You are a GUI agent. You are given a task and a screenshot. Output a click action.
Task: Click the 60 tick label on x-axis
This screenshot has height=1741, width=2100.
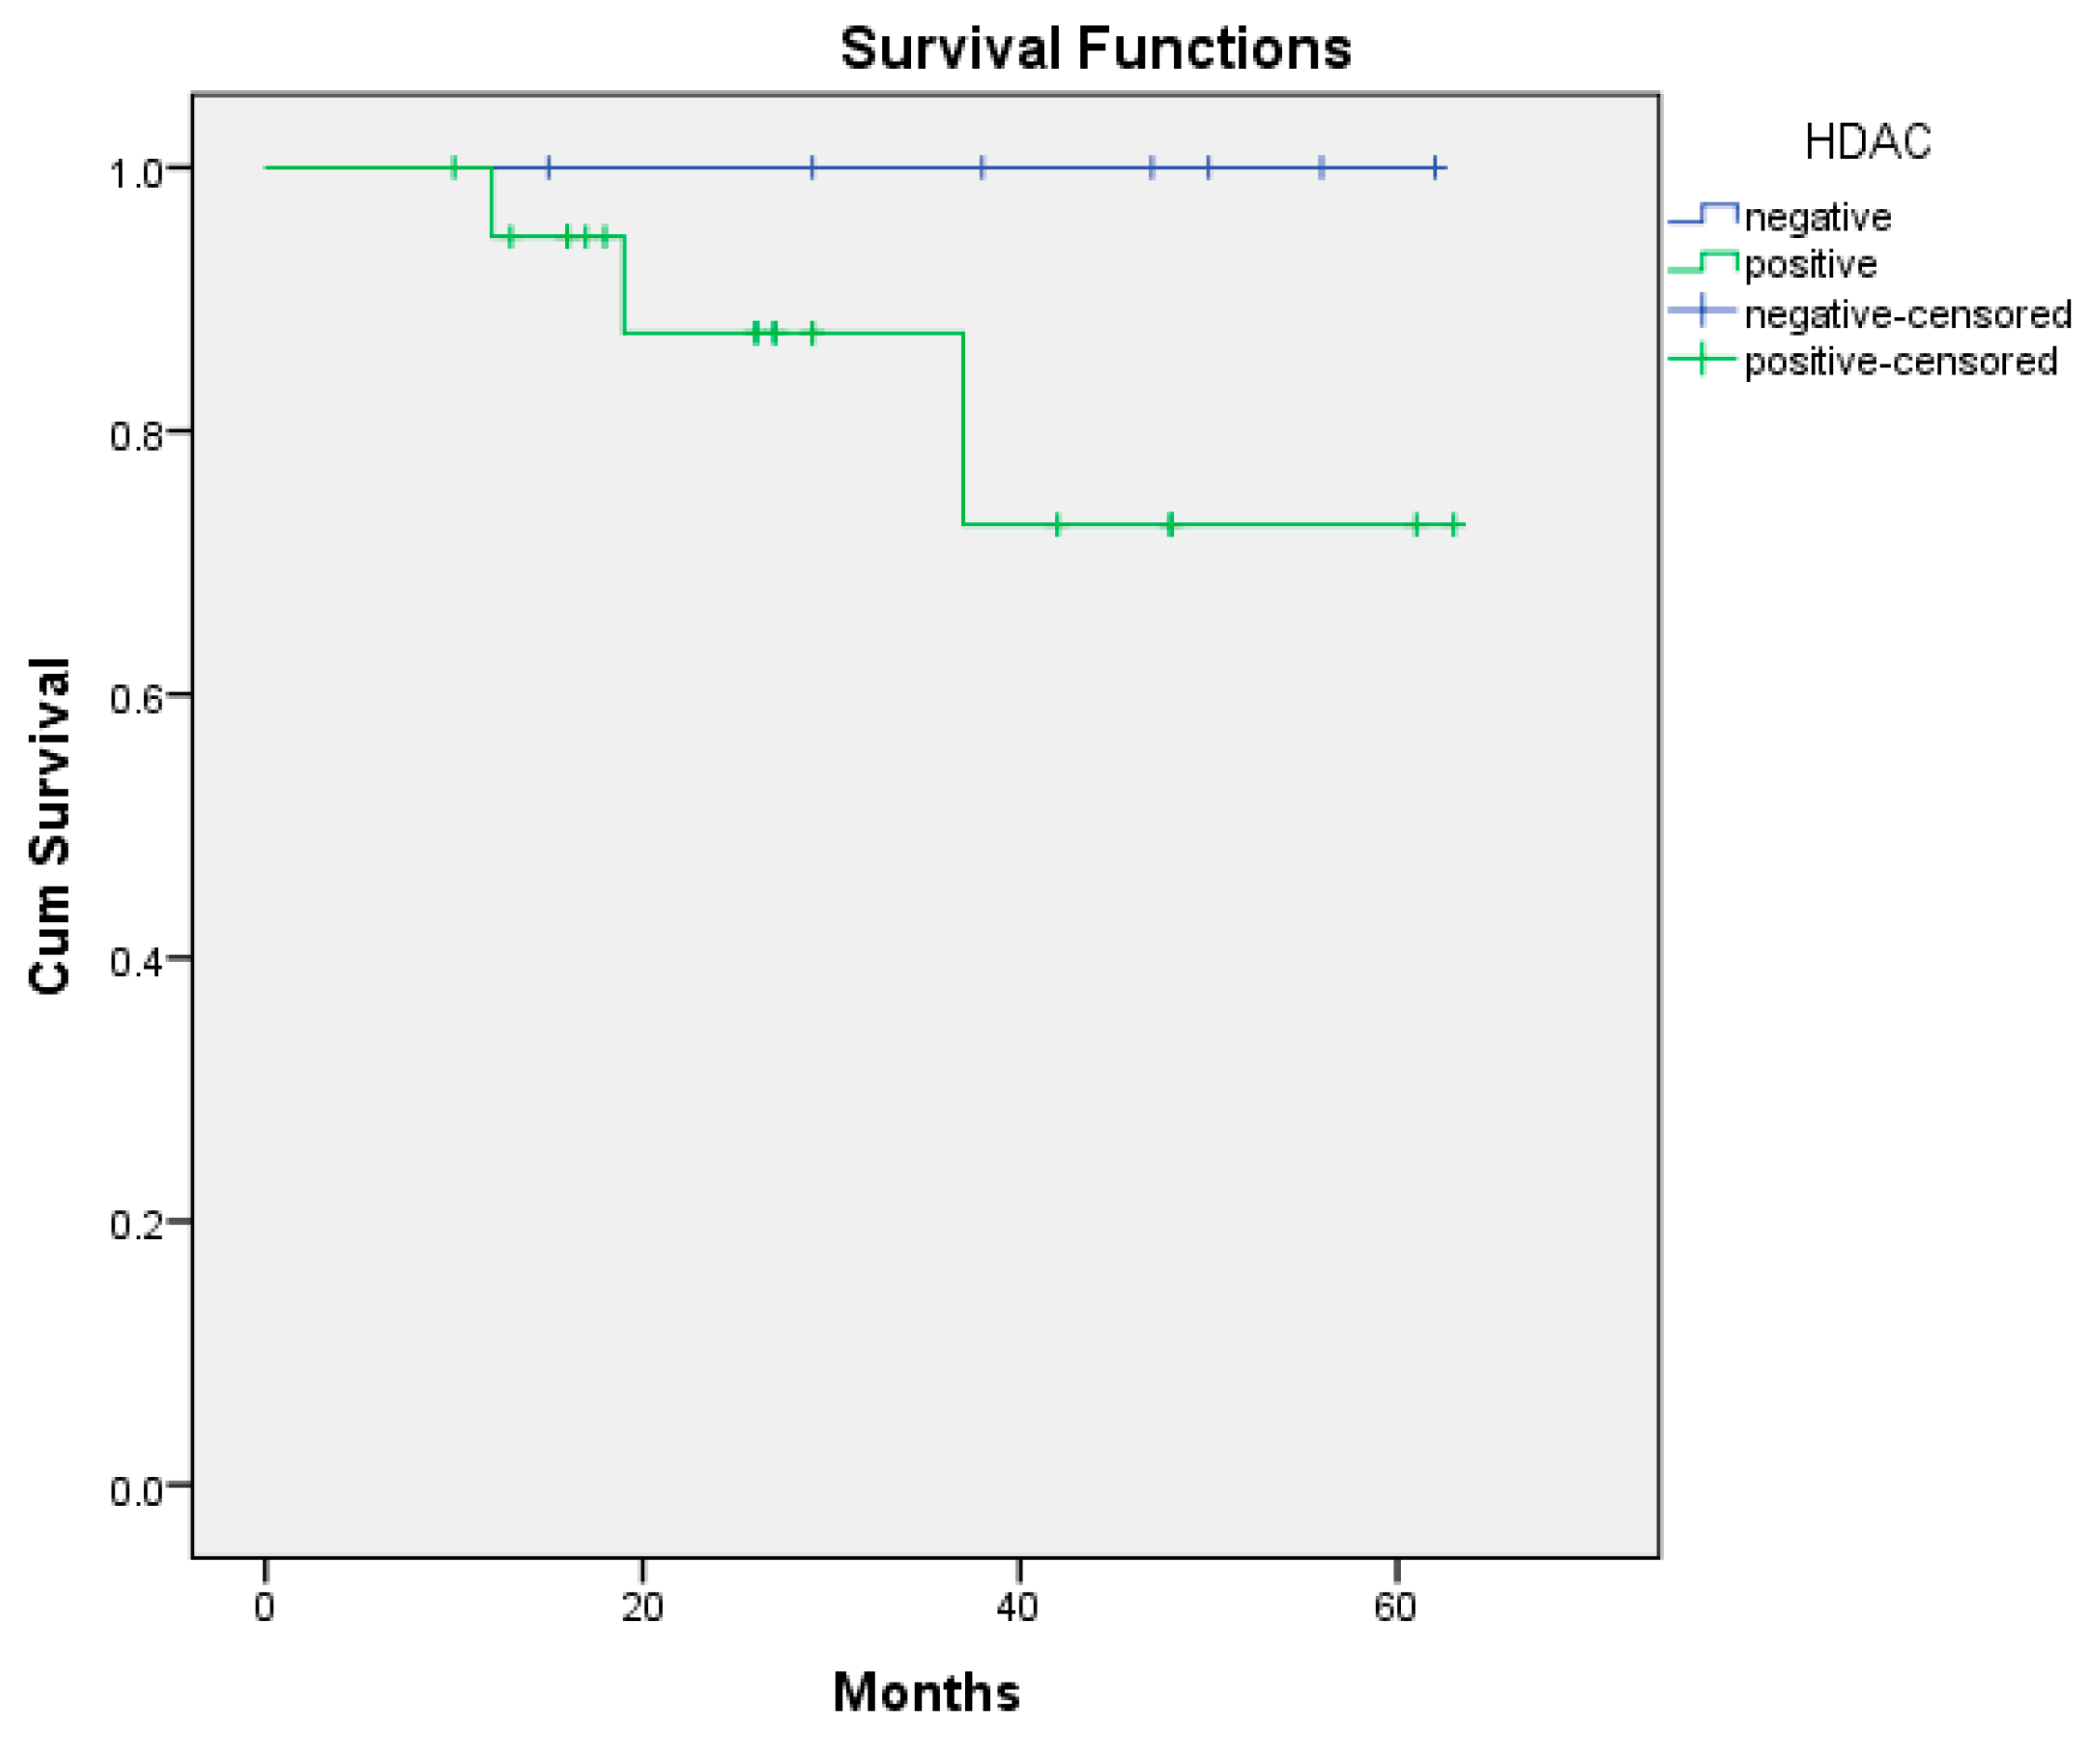point(1395,1607)
